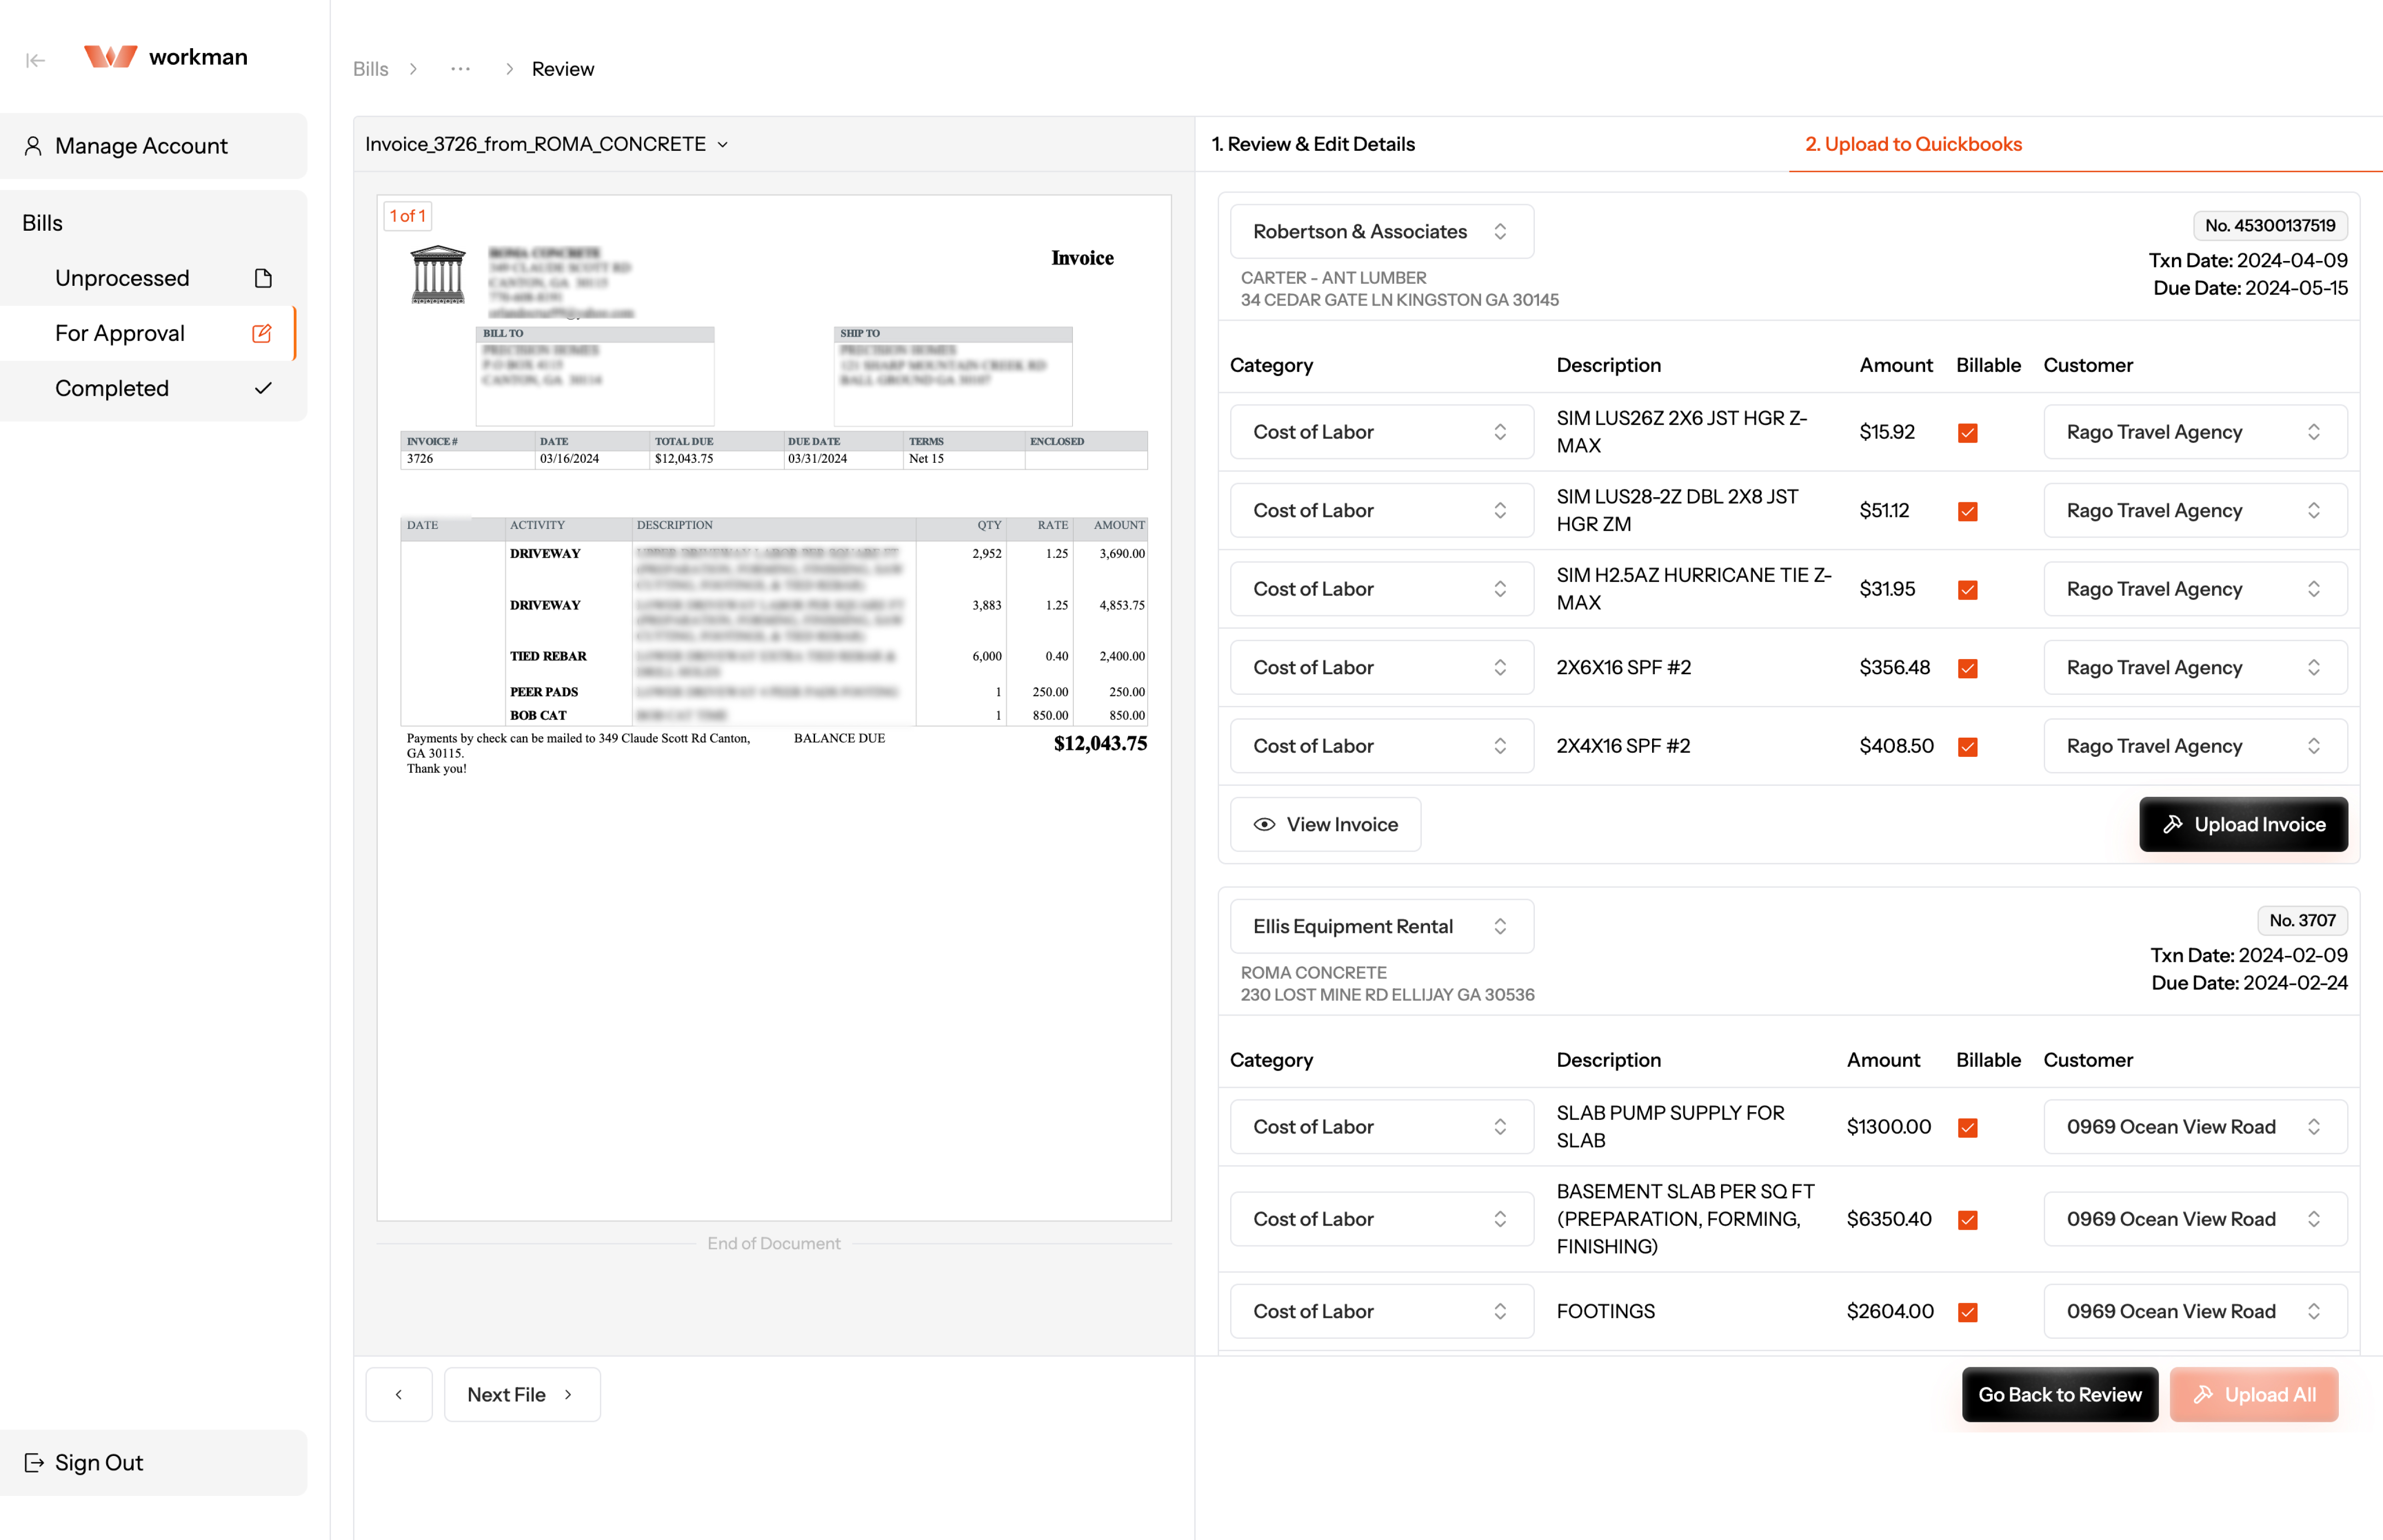Uncheck Billable for BASEMENT SLAB row
The image size is (2383, 1540).
(x=1967, y=1220)
